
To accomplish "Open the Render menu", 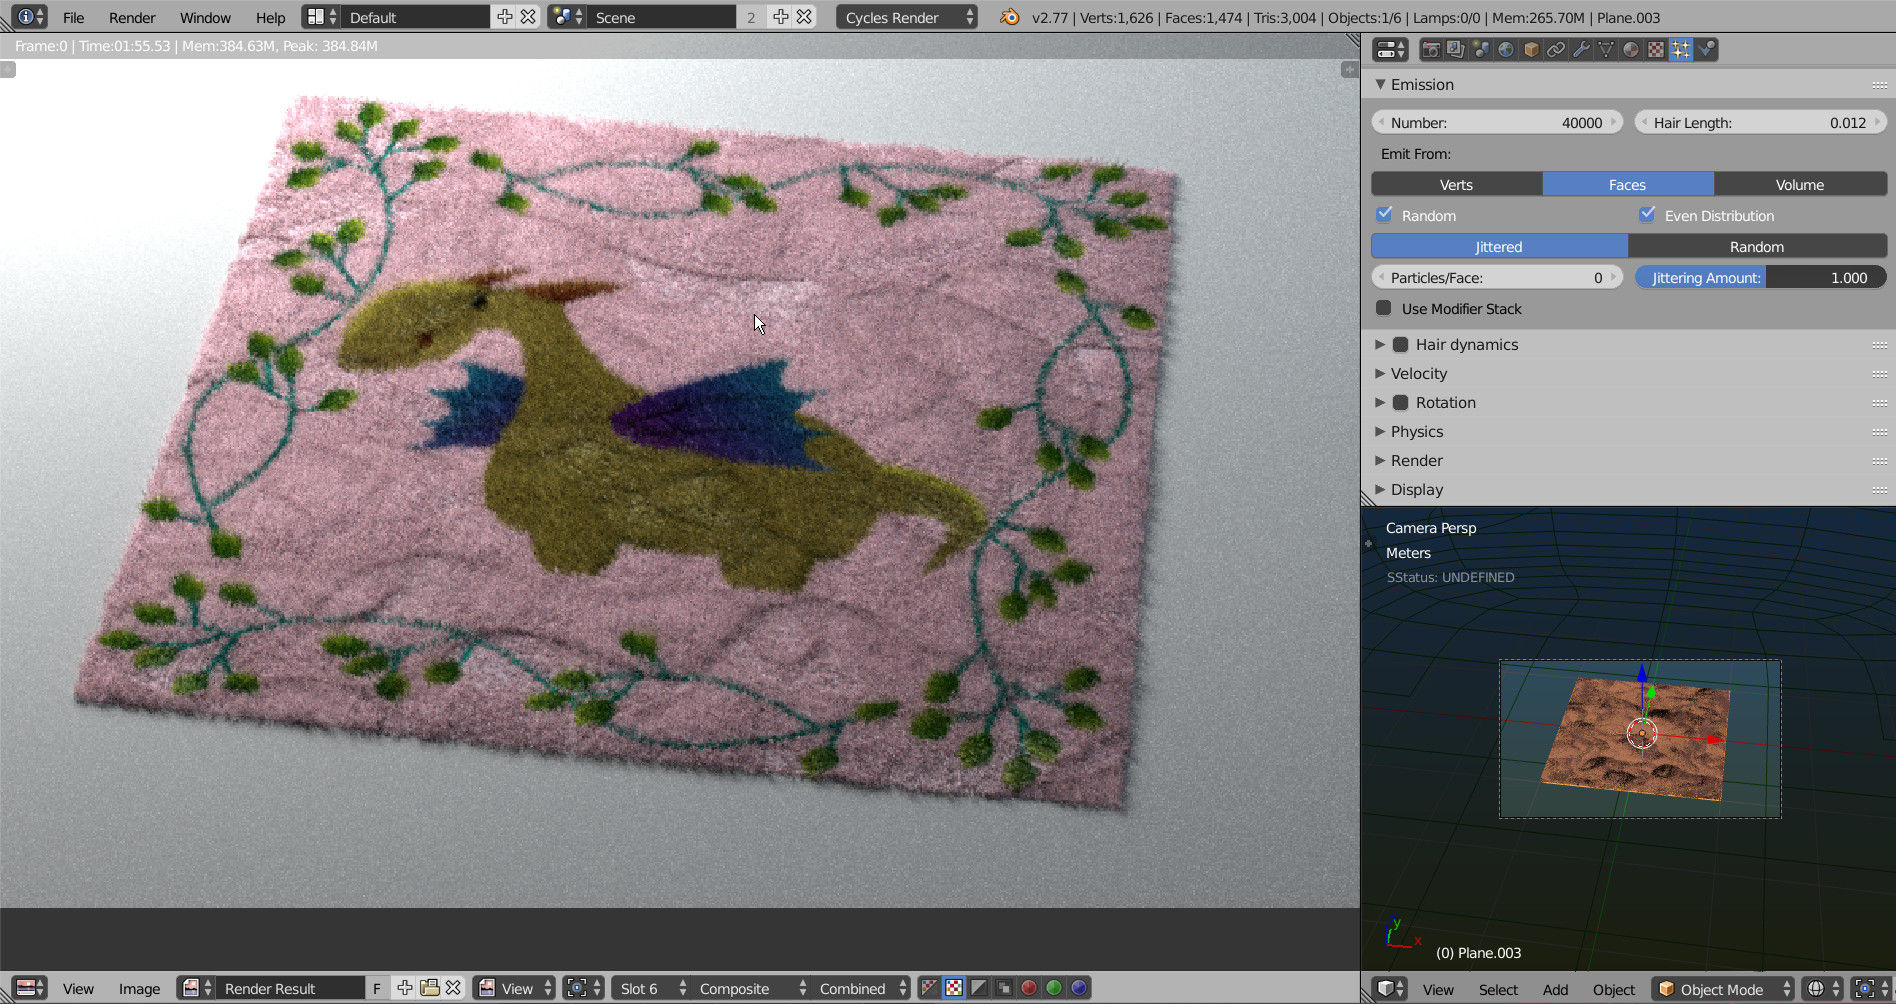I will (x=132, y=17).
